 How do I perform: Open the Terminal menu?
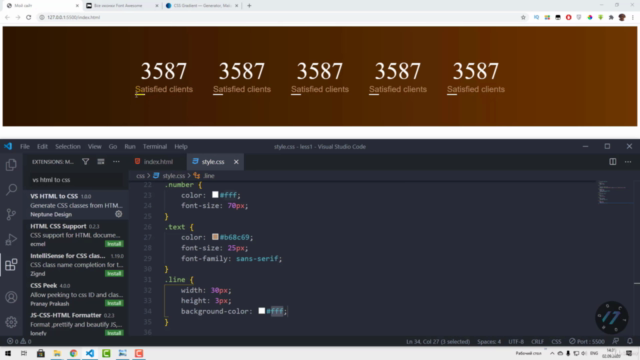155,147
